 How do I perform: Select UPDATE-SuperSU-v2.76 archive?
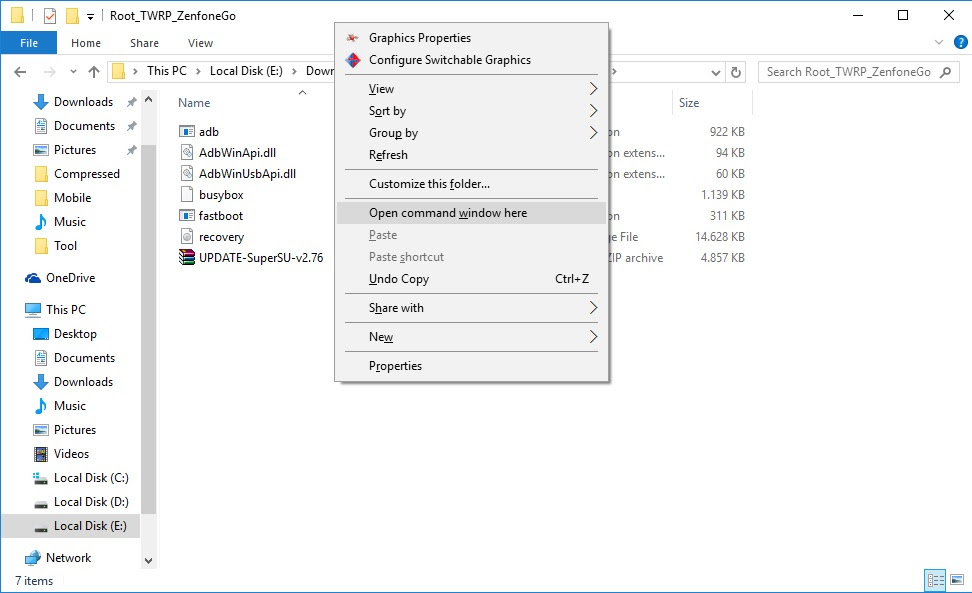[260, 258]
